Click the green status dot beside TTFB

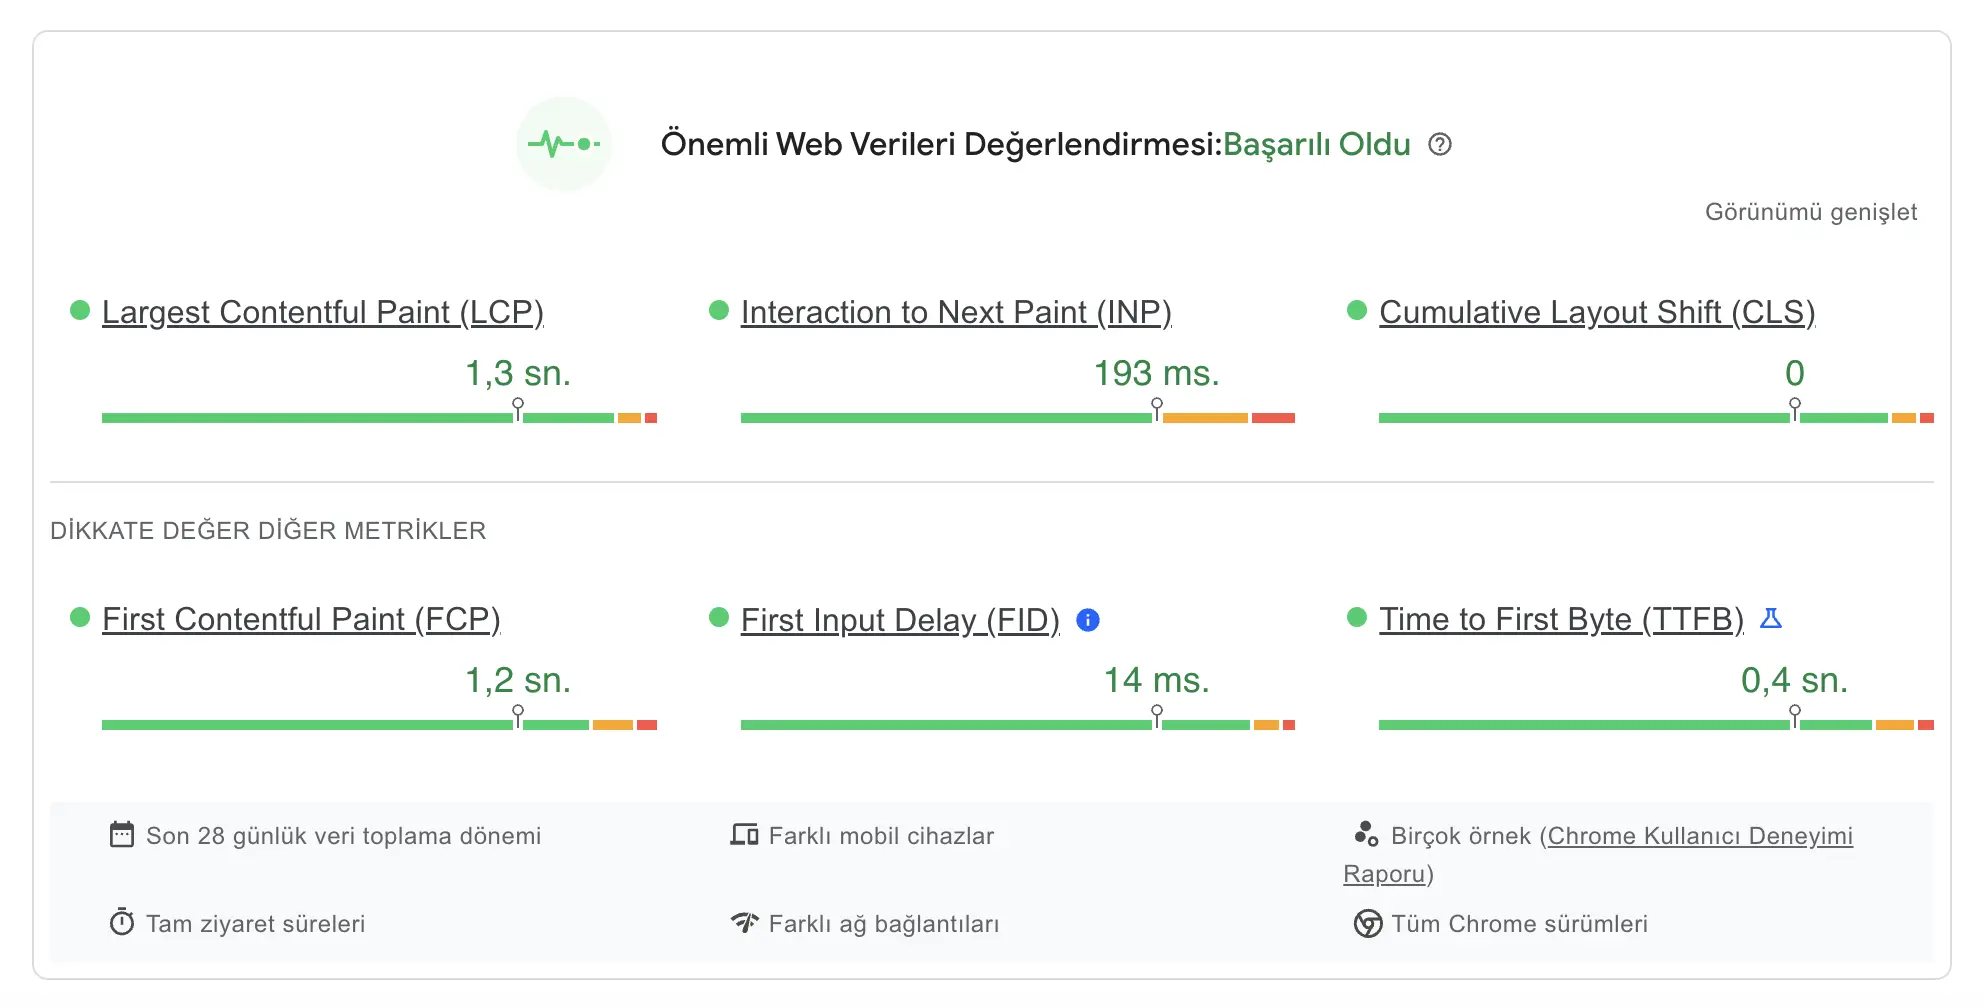tap(1357, 617)
